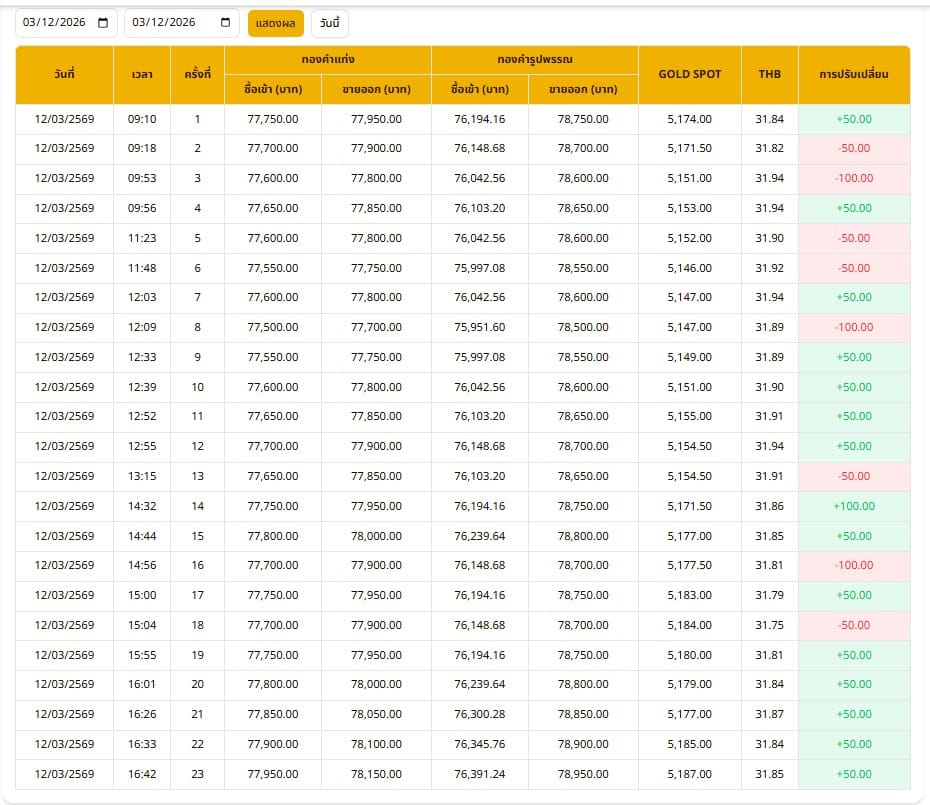Open the calendar picker in the start date field
This screenshot has width=930, height=805.
(x=103, y=23)
